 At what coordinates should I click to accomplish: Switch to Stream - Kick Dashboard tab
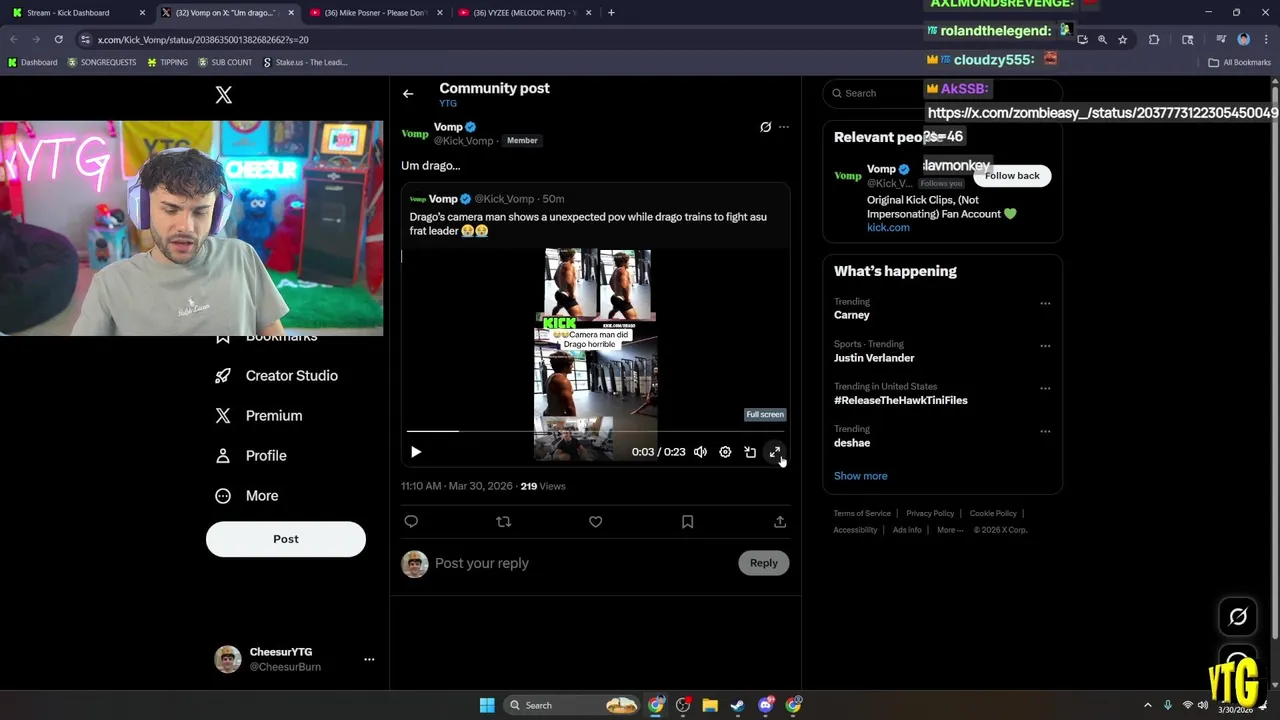(x=78, y=13)
